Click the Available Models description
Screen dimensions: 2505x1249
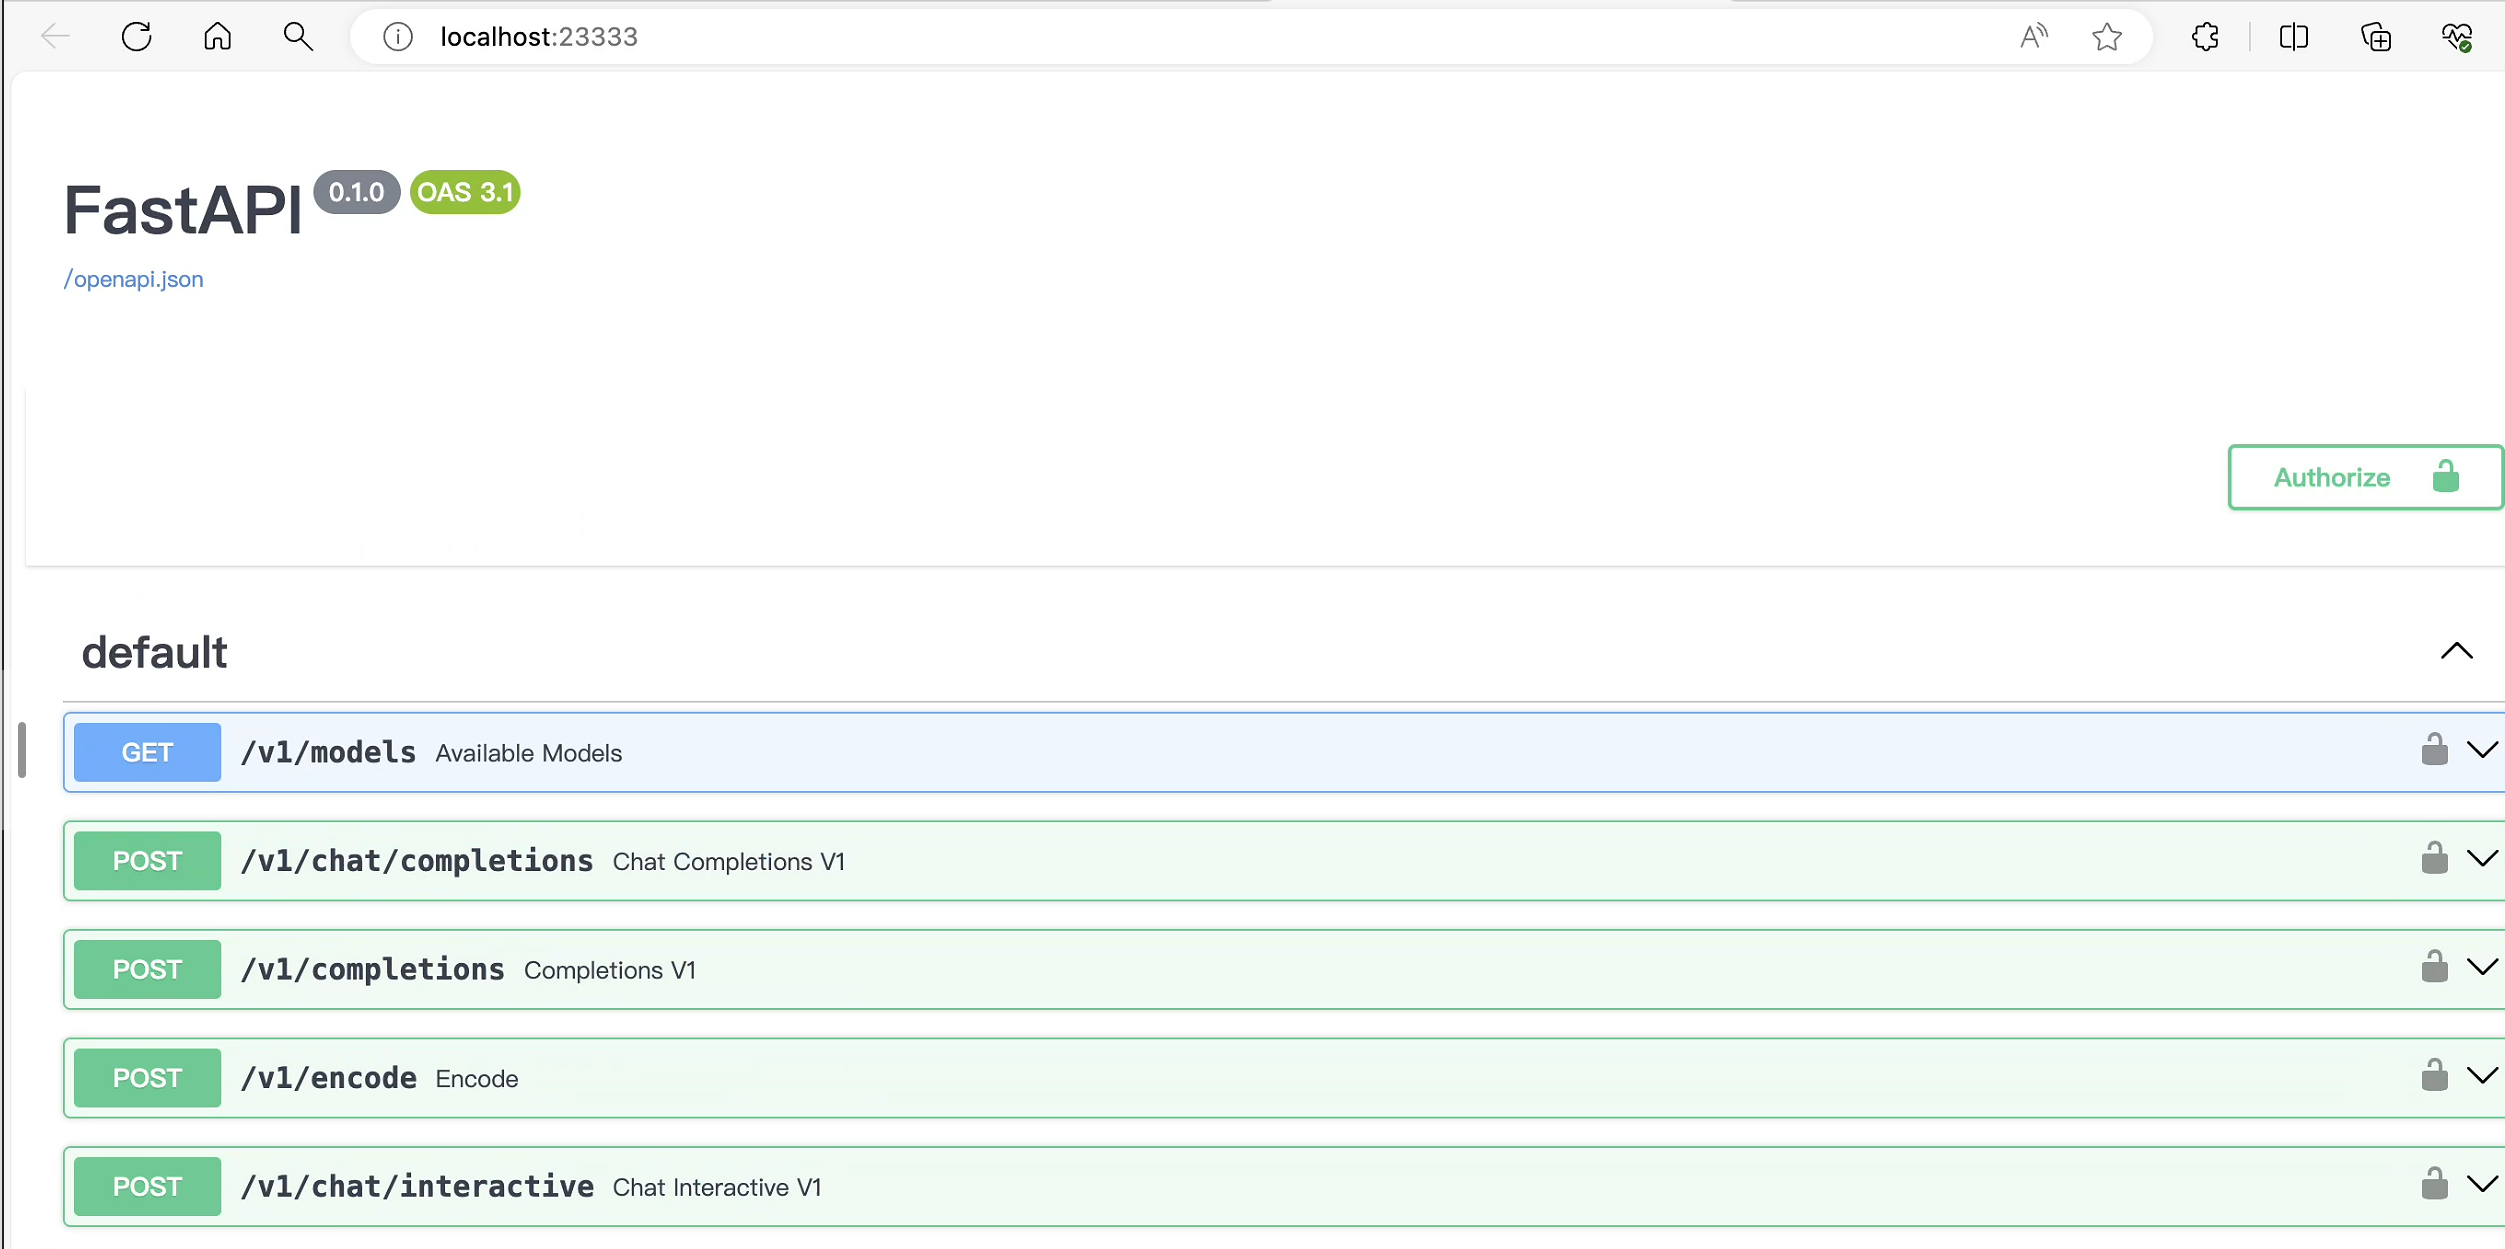[x=529, y=753]
